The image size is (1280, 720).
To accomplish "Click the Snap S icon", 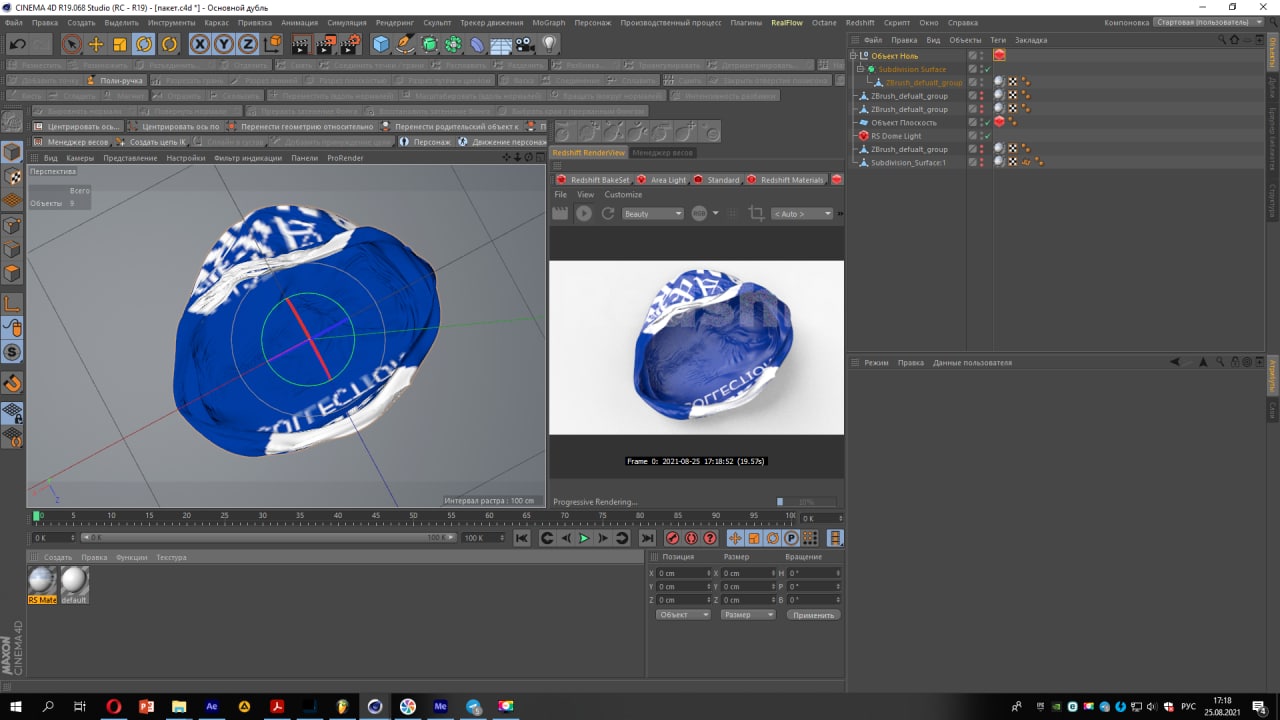I will [12, 352].
